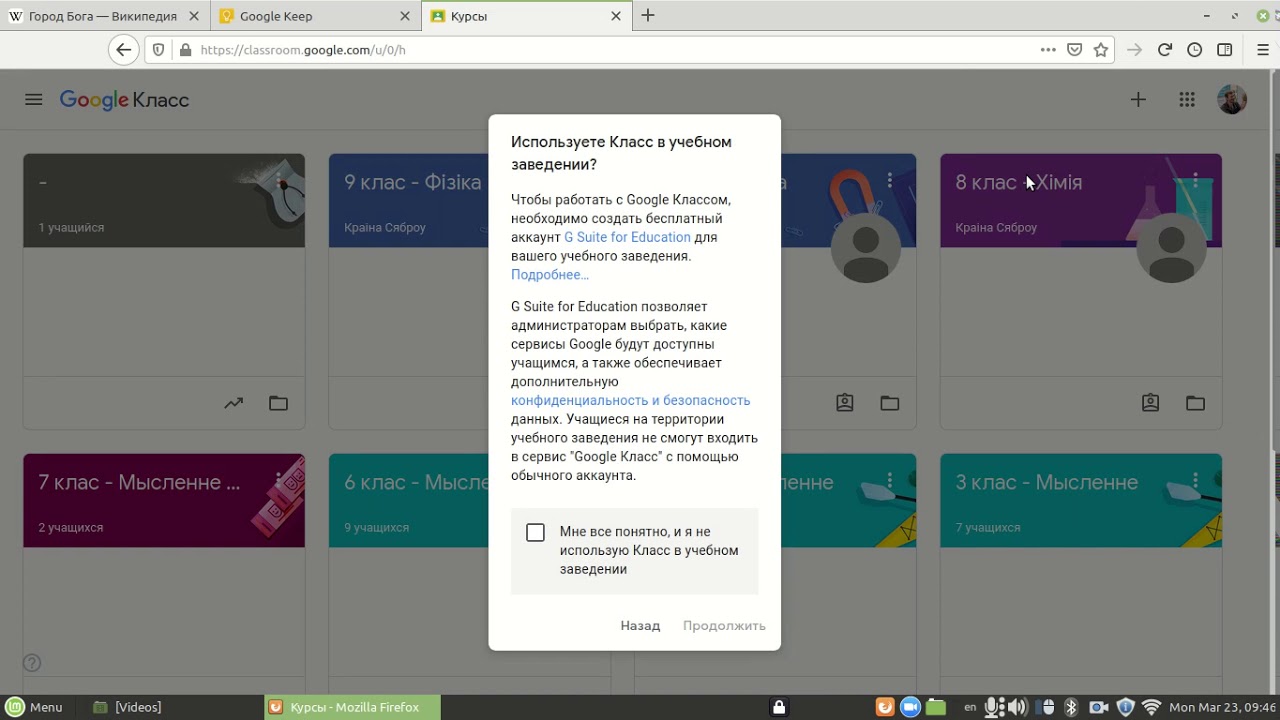Open the volume speaker tray icon

[1019, 707]
